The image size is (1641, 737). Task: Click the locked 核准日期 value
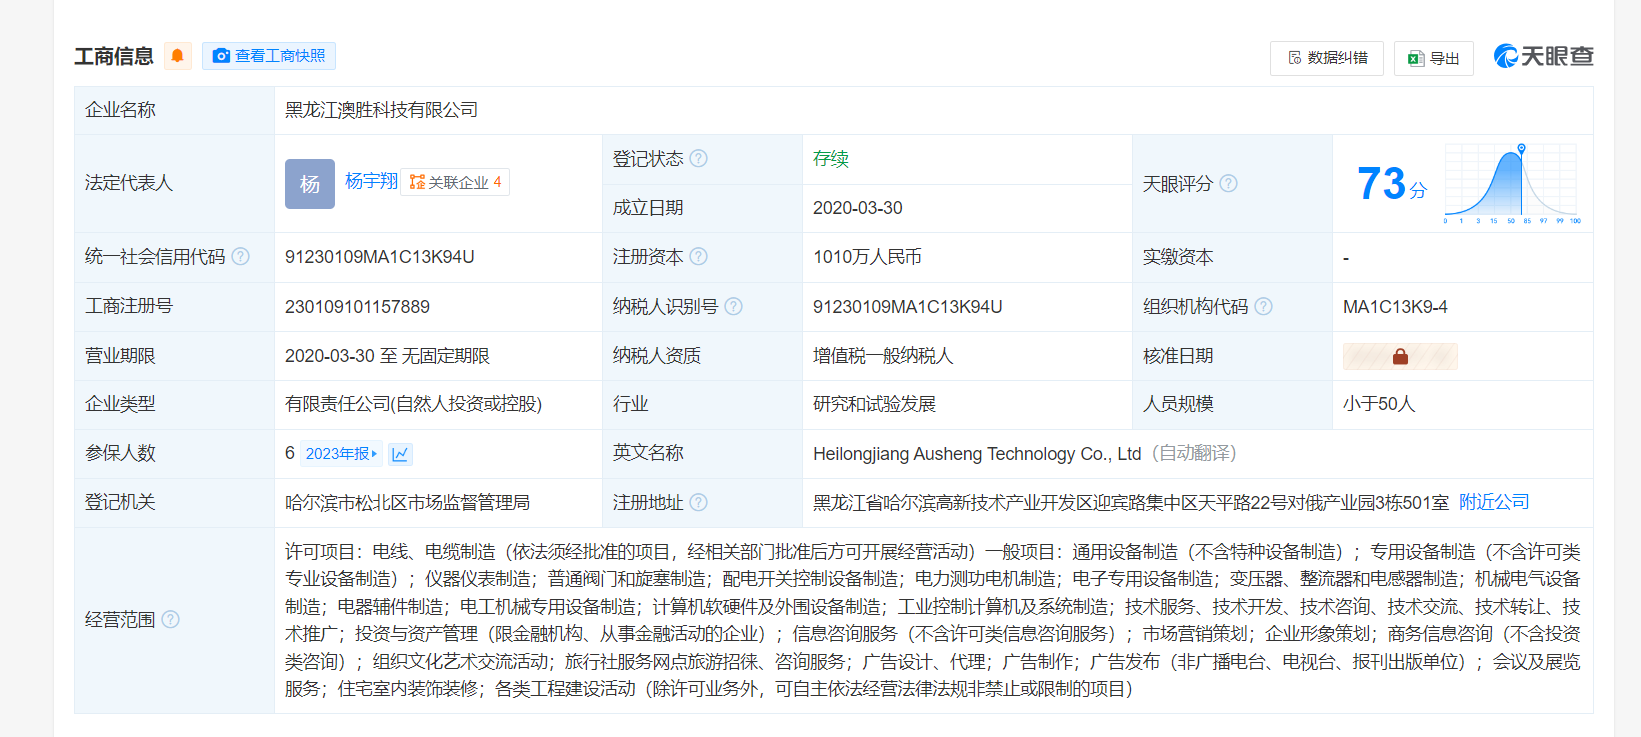coord(1400,356)
